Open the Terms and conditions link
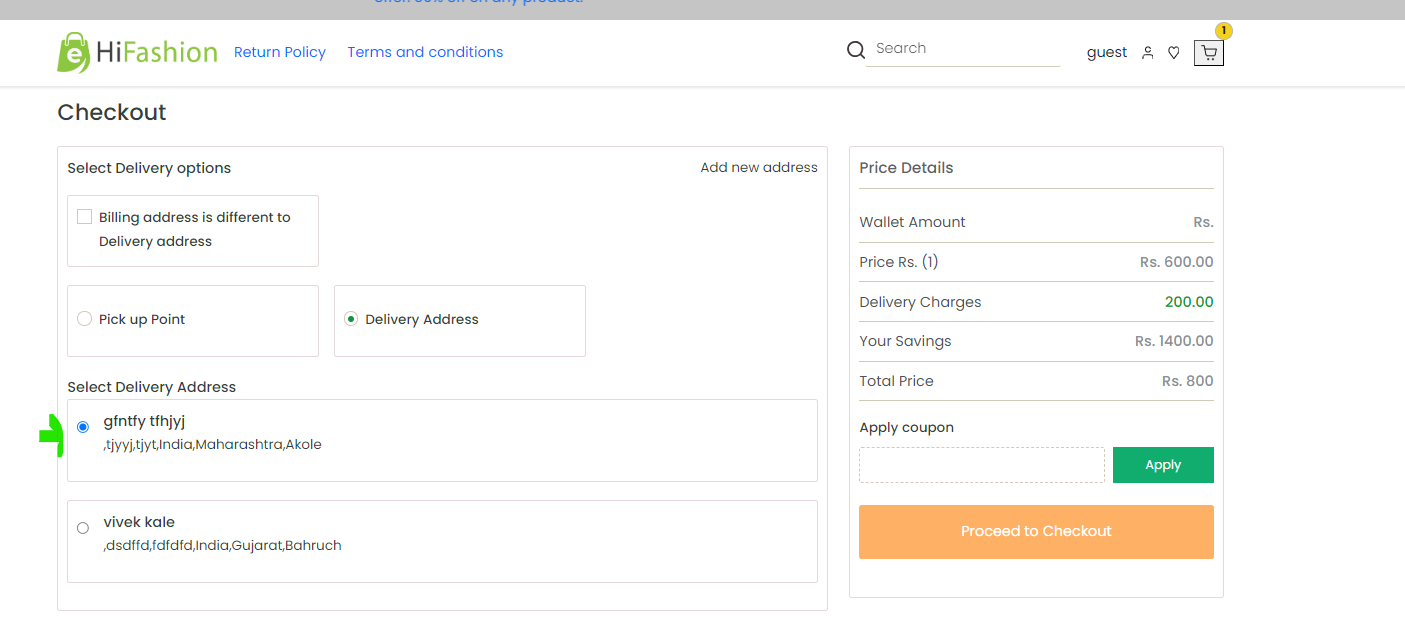Image resolution: width=1405 pixels, height=641 pixels. tap(425, 52)
